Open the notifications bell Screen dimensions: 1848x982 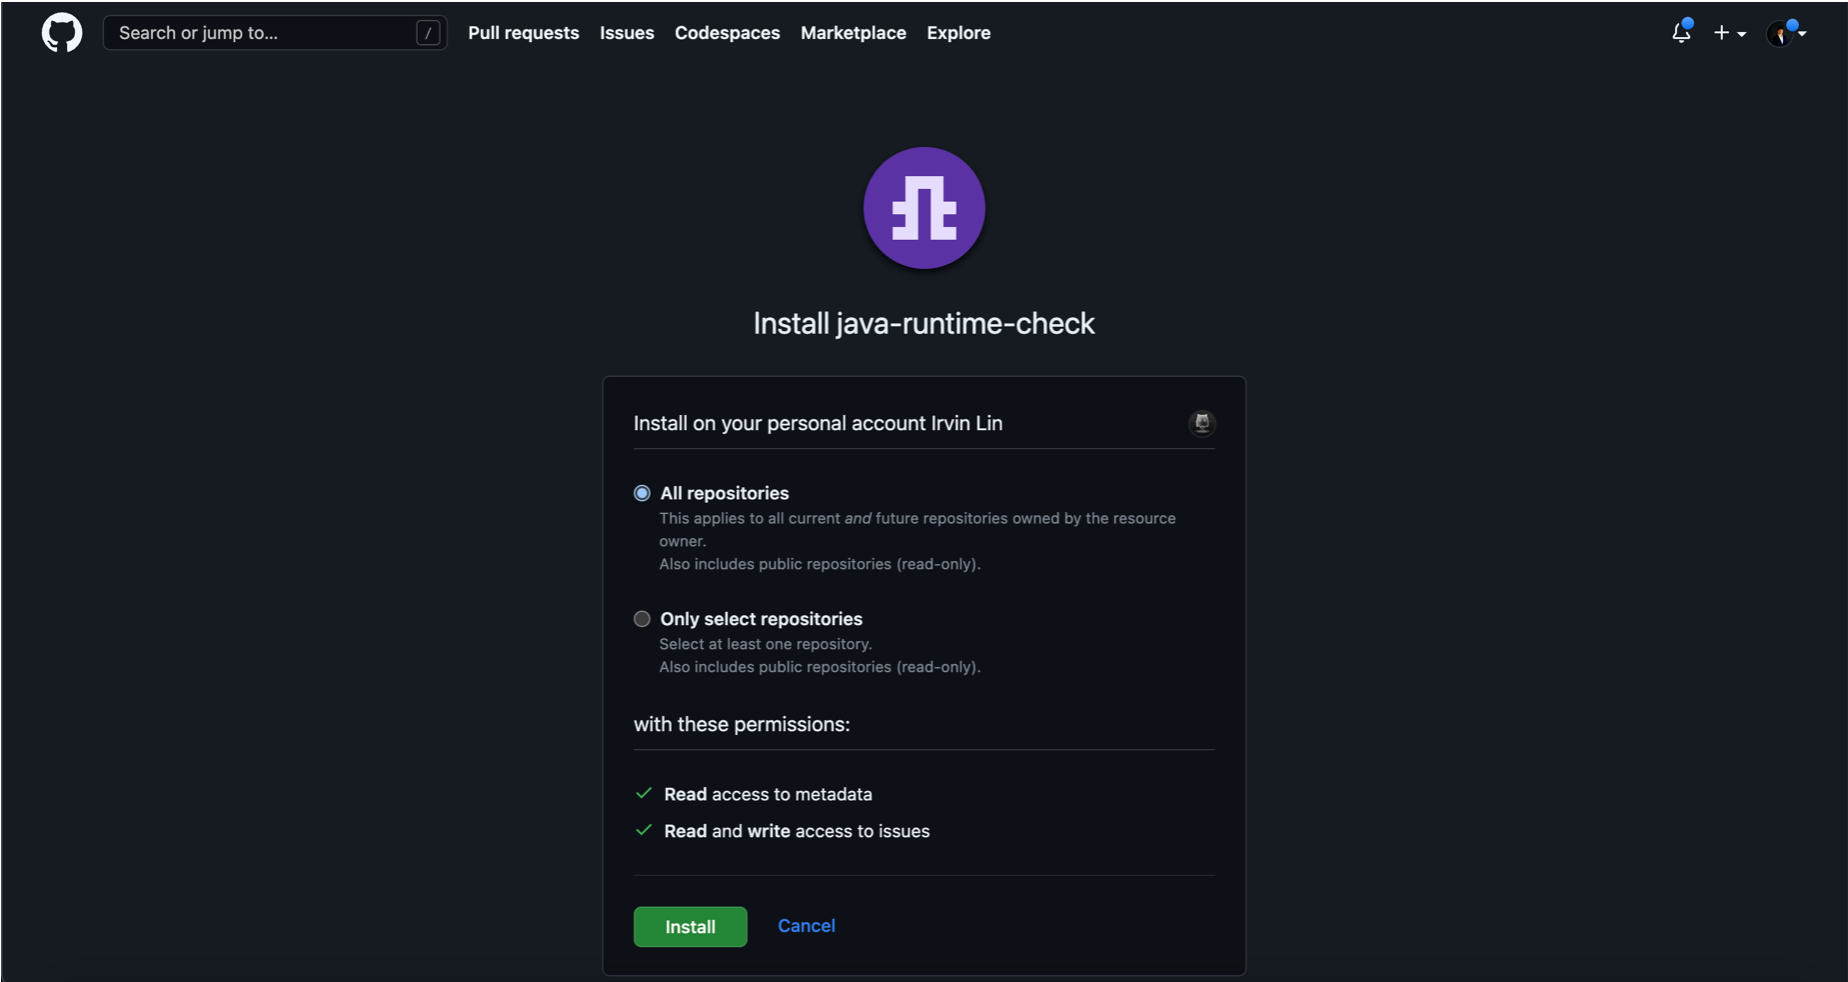pos(1682,32)
